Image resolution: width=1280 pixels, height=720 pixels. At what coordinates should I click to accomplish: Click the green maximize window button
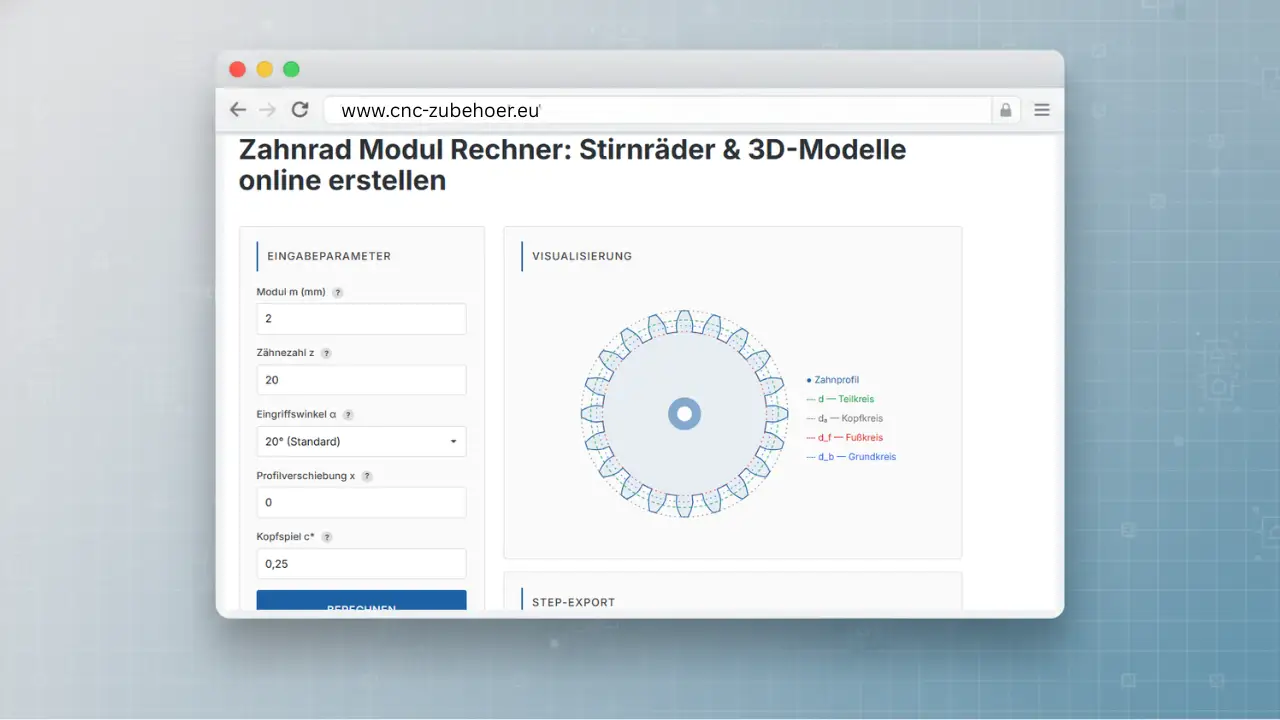291,69
